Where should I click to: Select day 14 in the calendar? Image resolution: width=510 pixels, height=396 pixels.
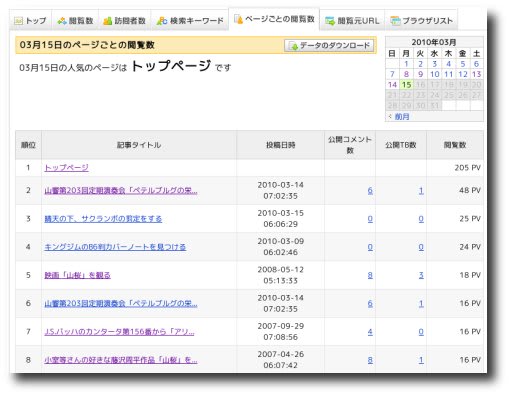pos(392,85)
